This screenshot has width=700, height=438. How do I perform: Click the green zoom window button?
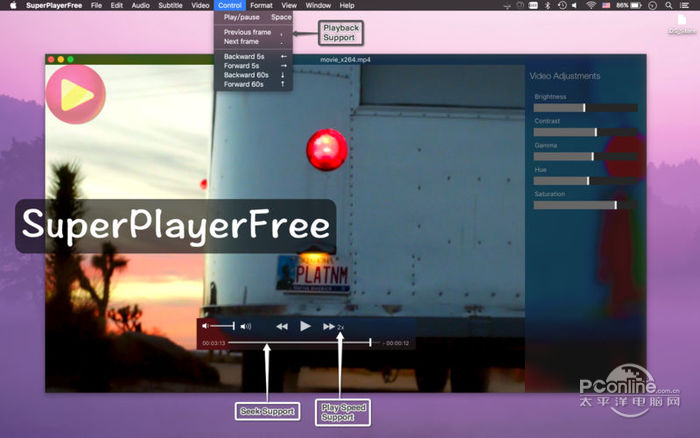[71, 59]
